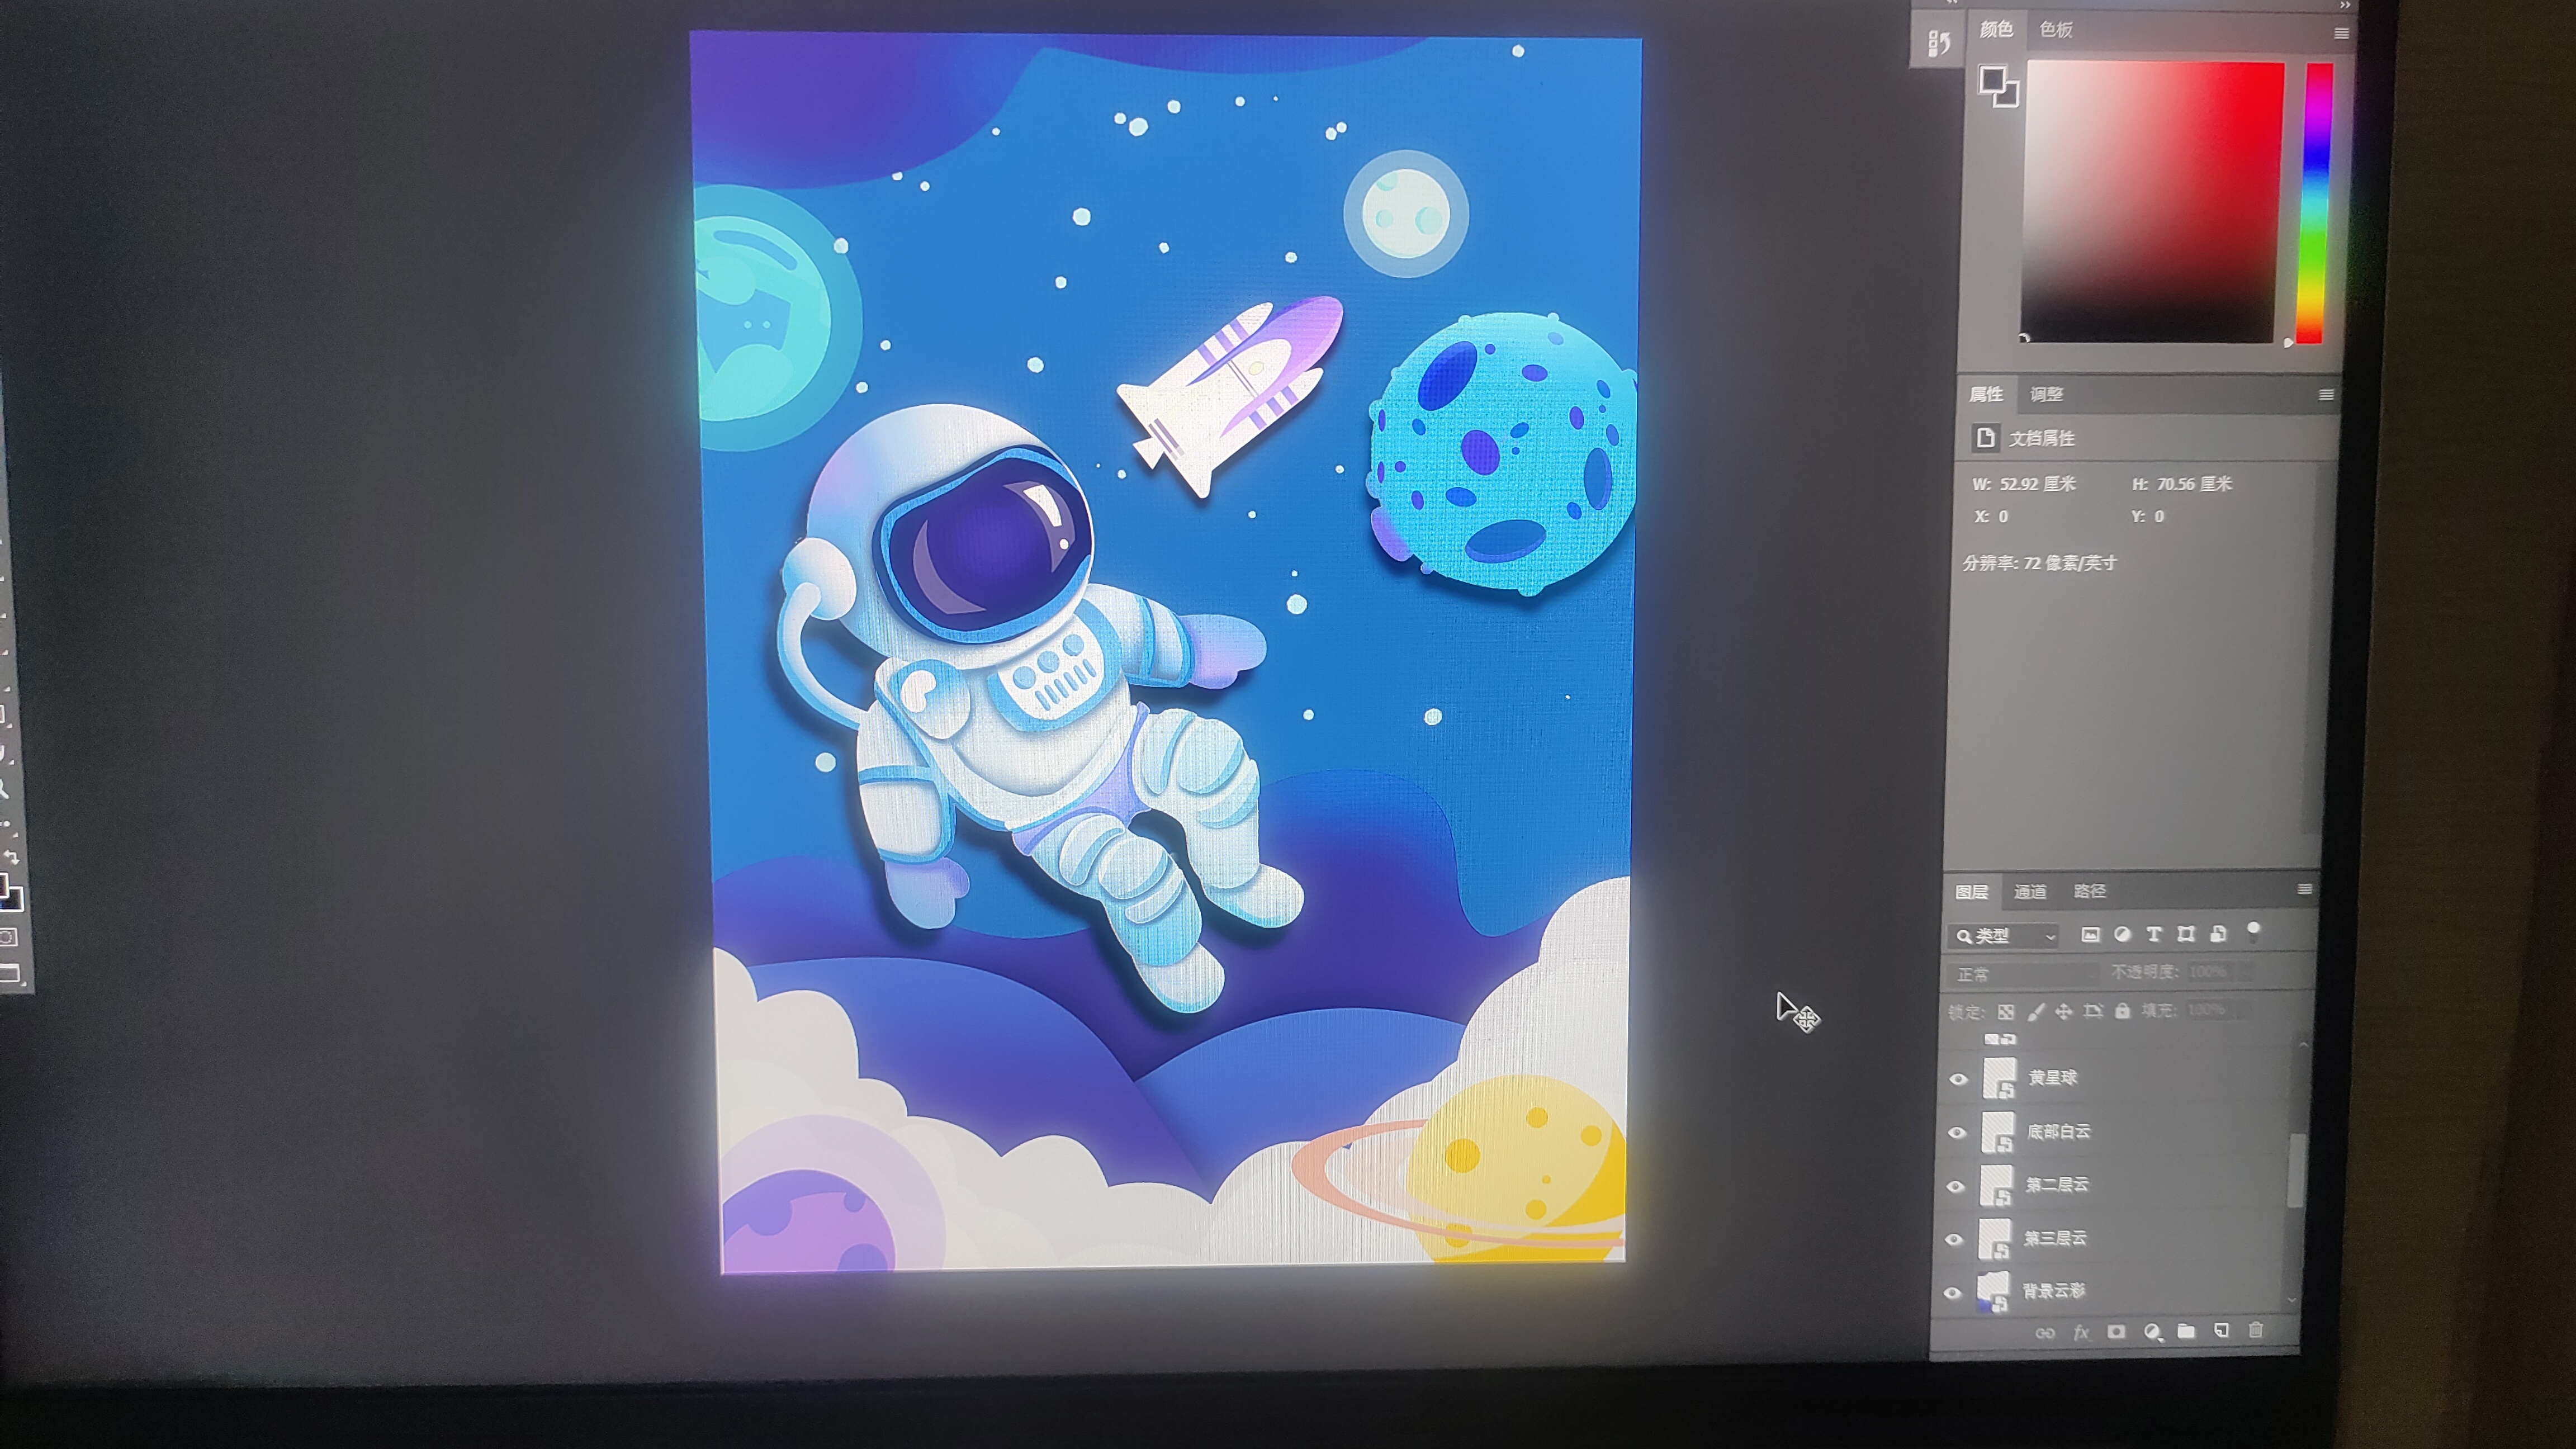Image resolution: width=2576 pixels, height=1449 pixels.
Task: Open the History panel icon beside the Color panel
Action: [1939, 44]
